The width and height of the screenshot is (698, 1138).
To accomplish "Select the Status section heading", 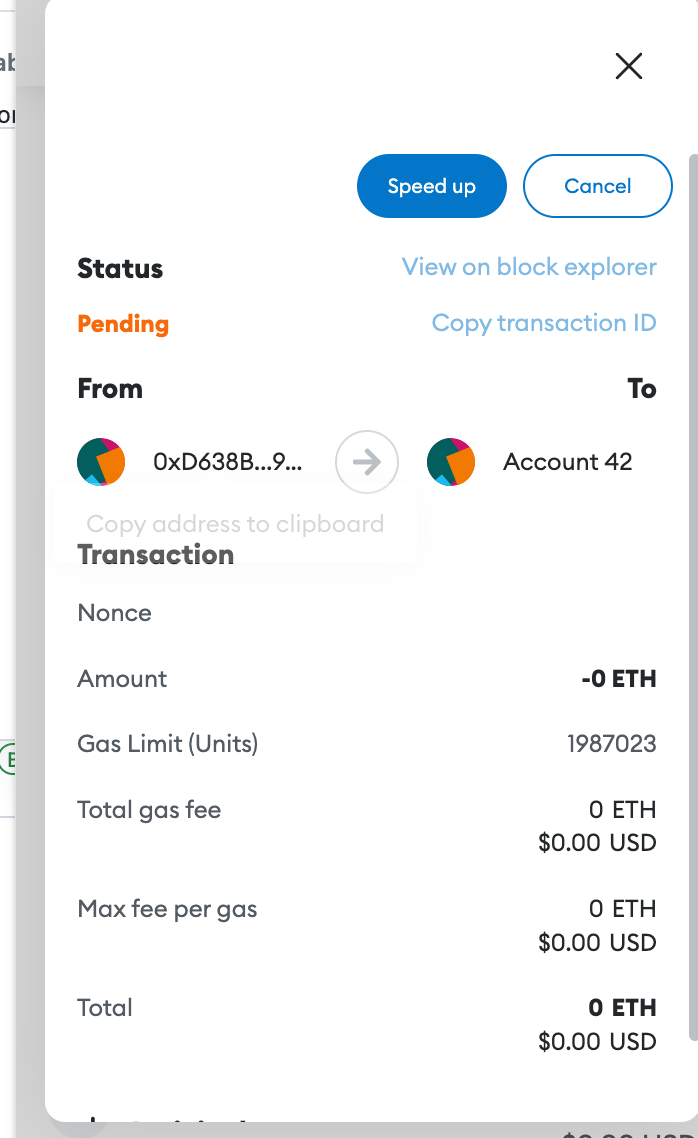I will coord(120,268).
